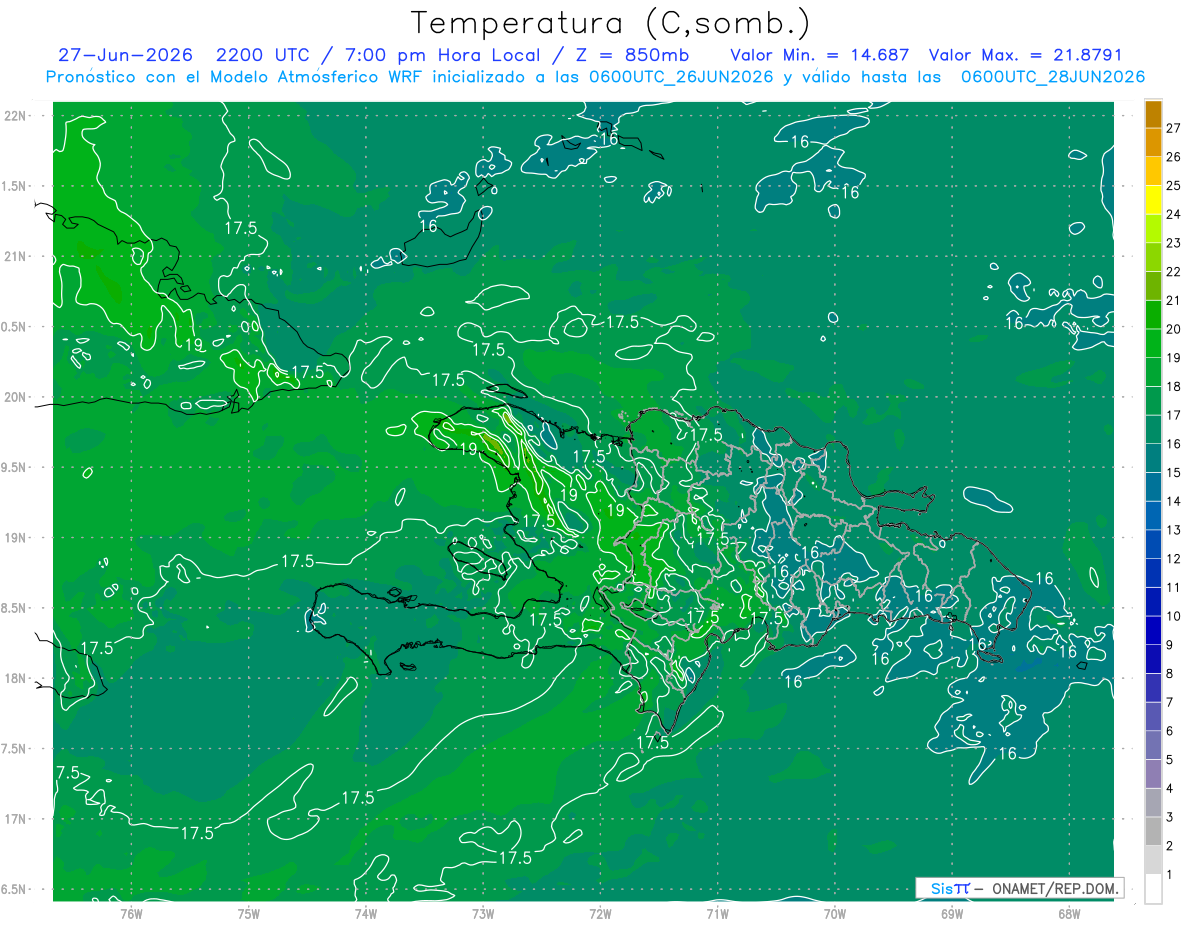Click the '21N' latitude axis label
Viewport: 1200px width, 927px height.
(16, 257)
